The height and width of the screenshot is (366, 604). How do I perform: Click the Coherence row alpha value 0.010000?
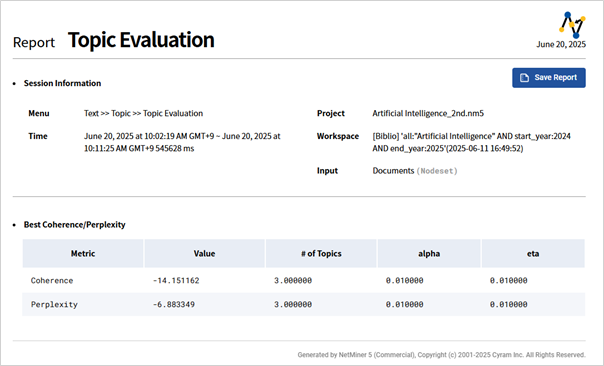[404, 280]
